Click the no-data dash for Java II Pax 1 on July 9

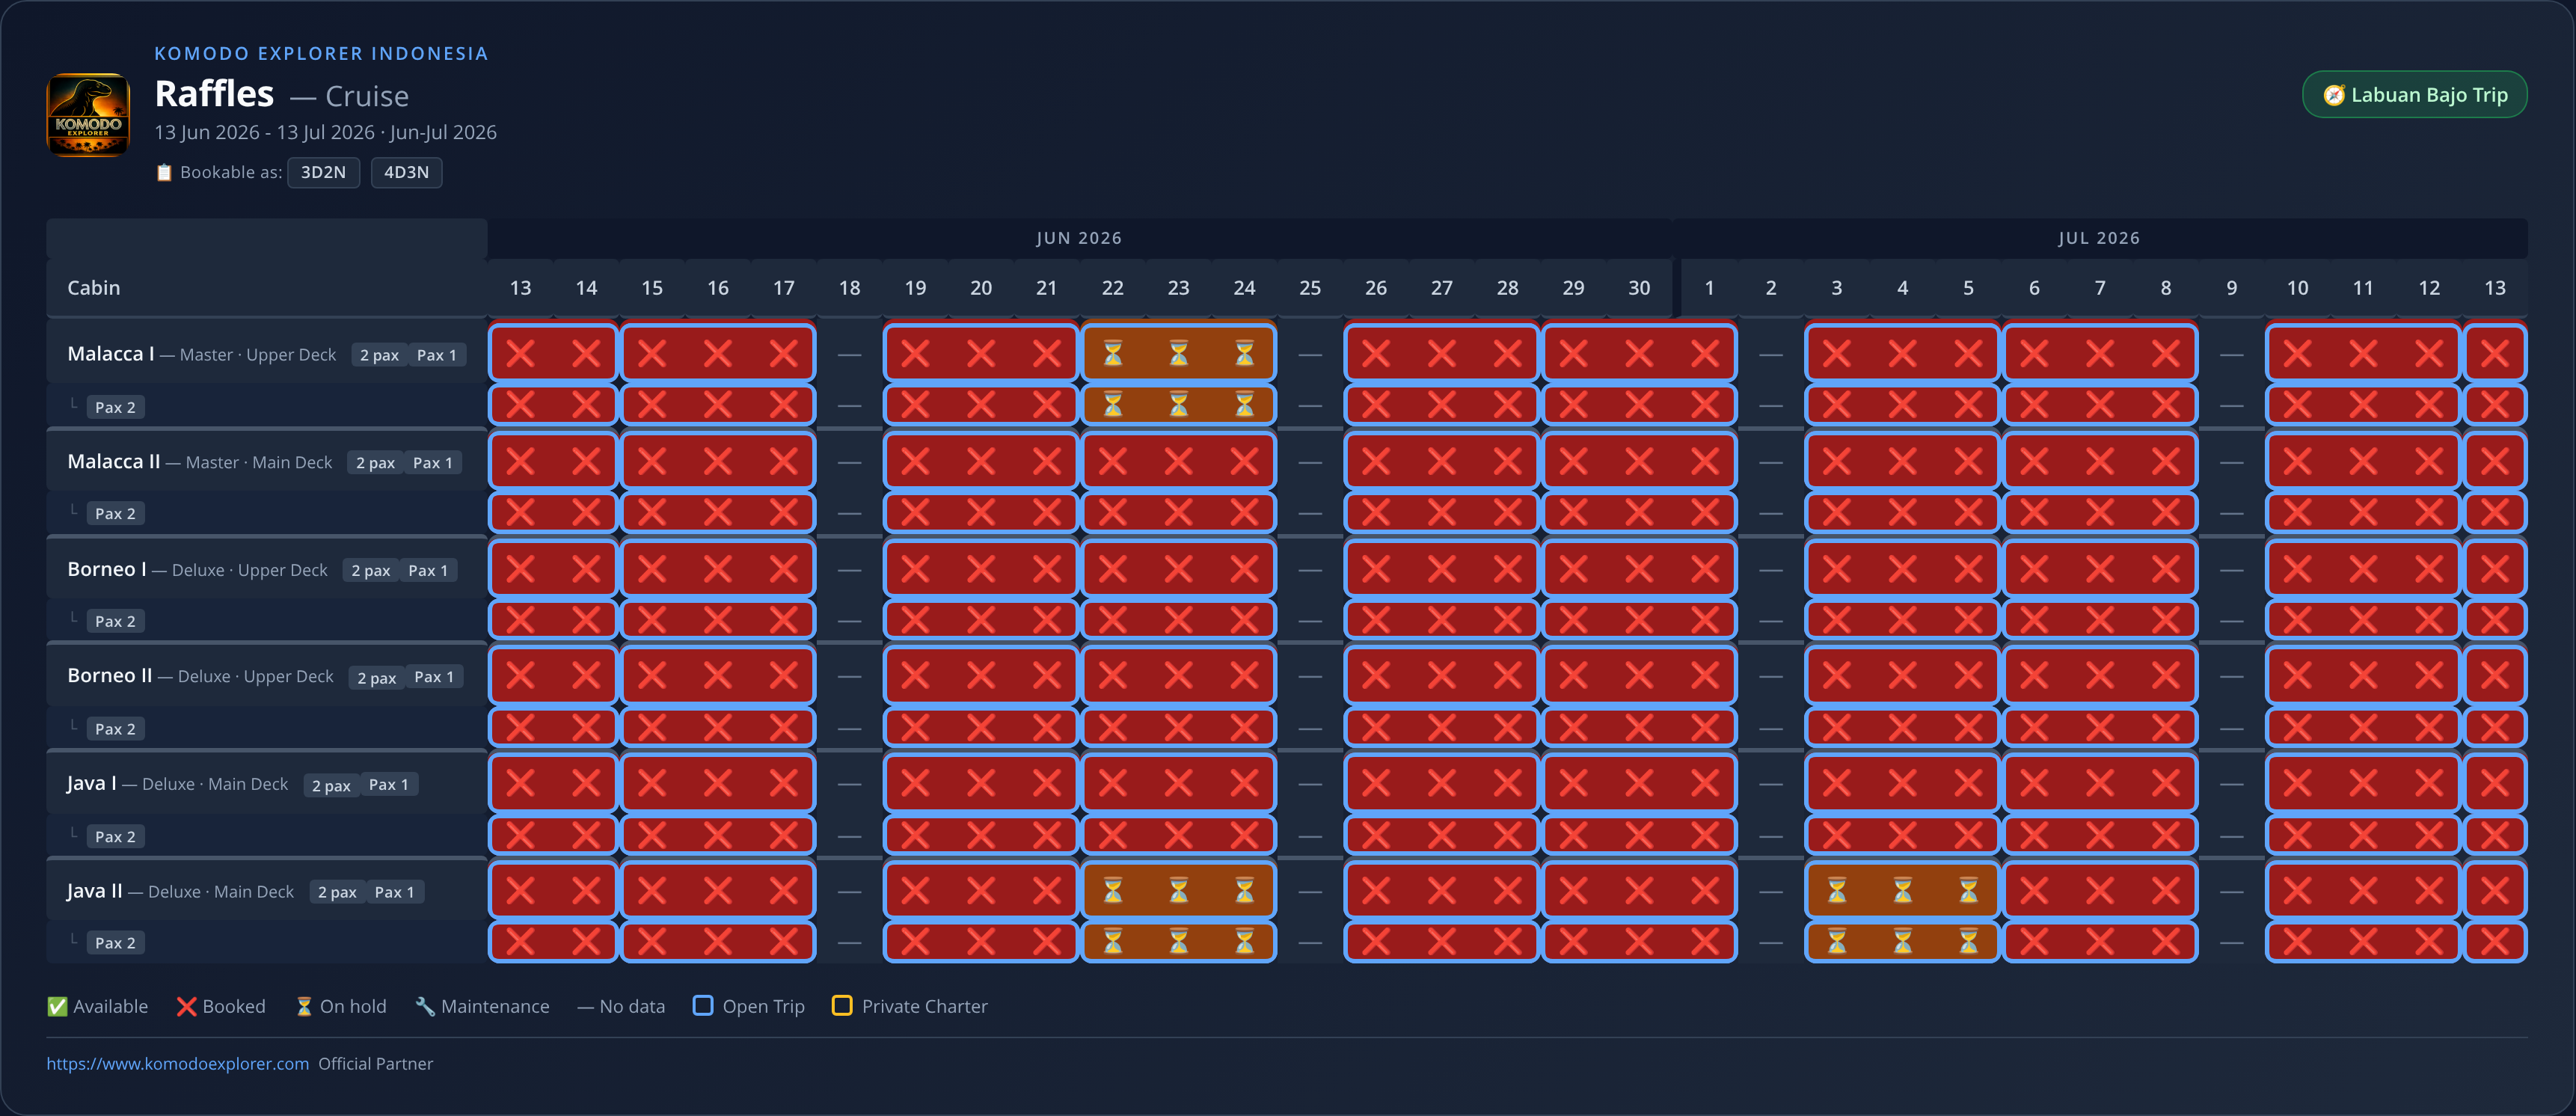click(2231, 892)
